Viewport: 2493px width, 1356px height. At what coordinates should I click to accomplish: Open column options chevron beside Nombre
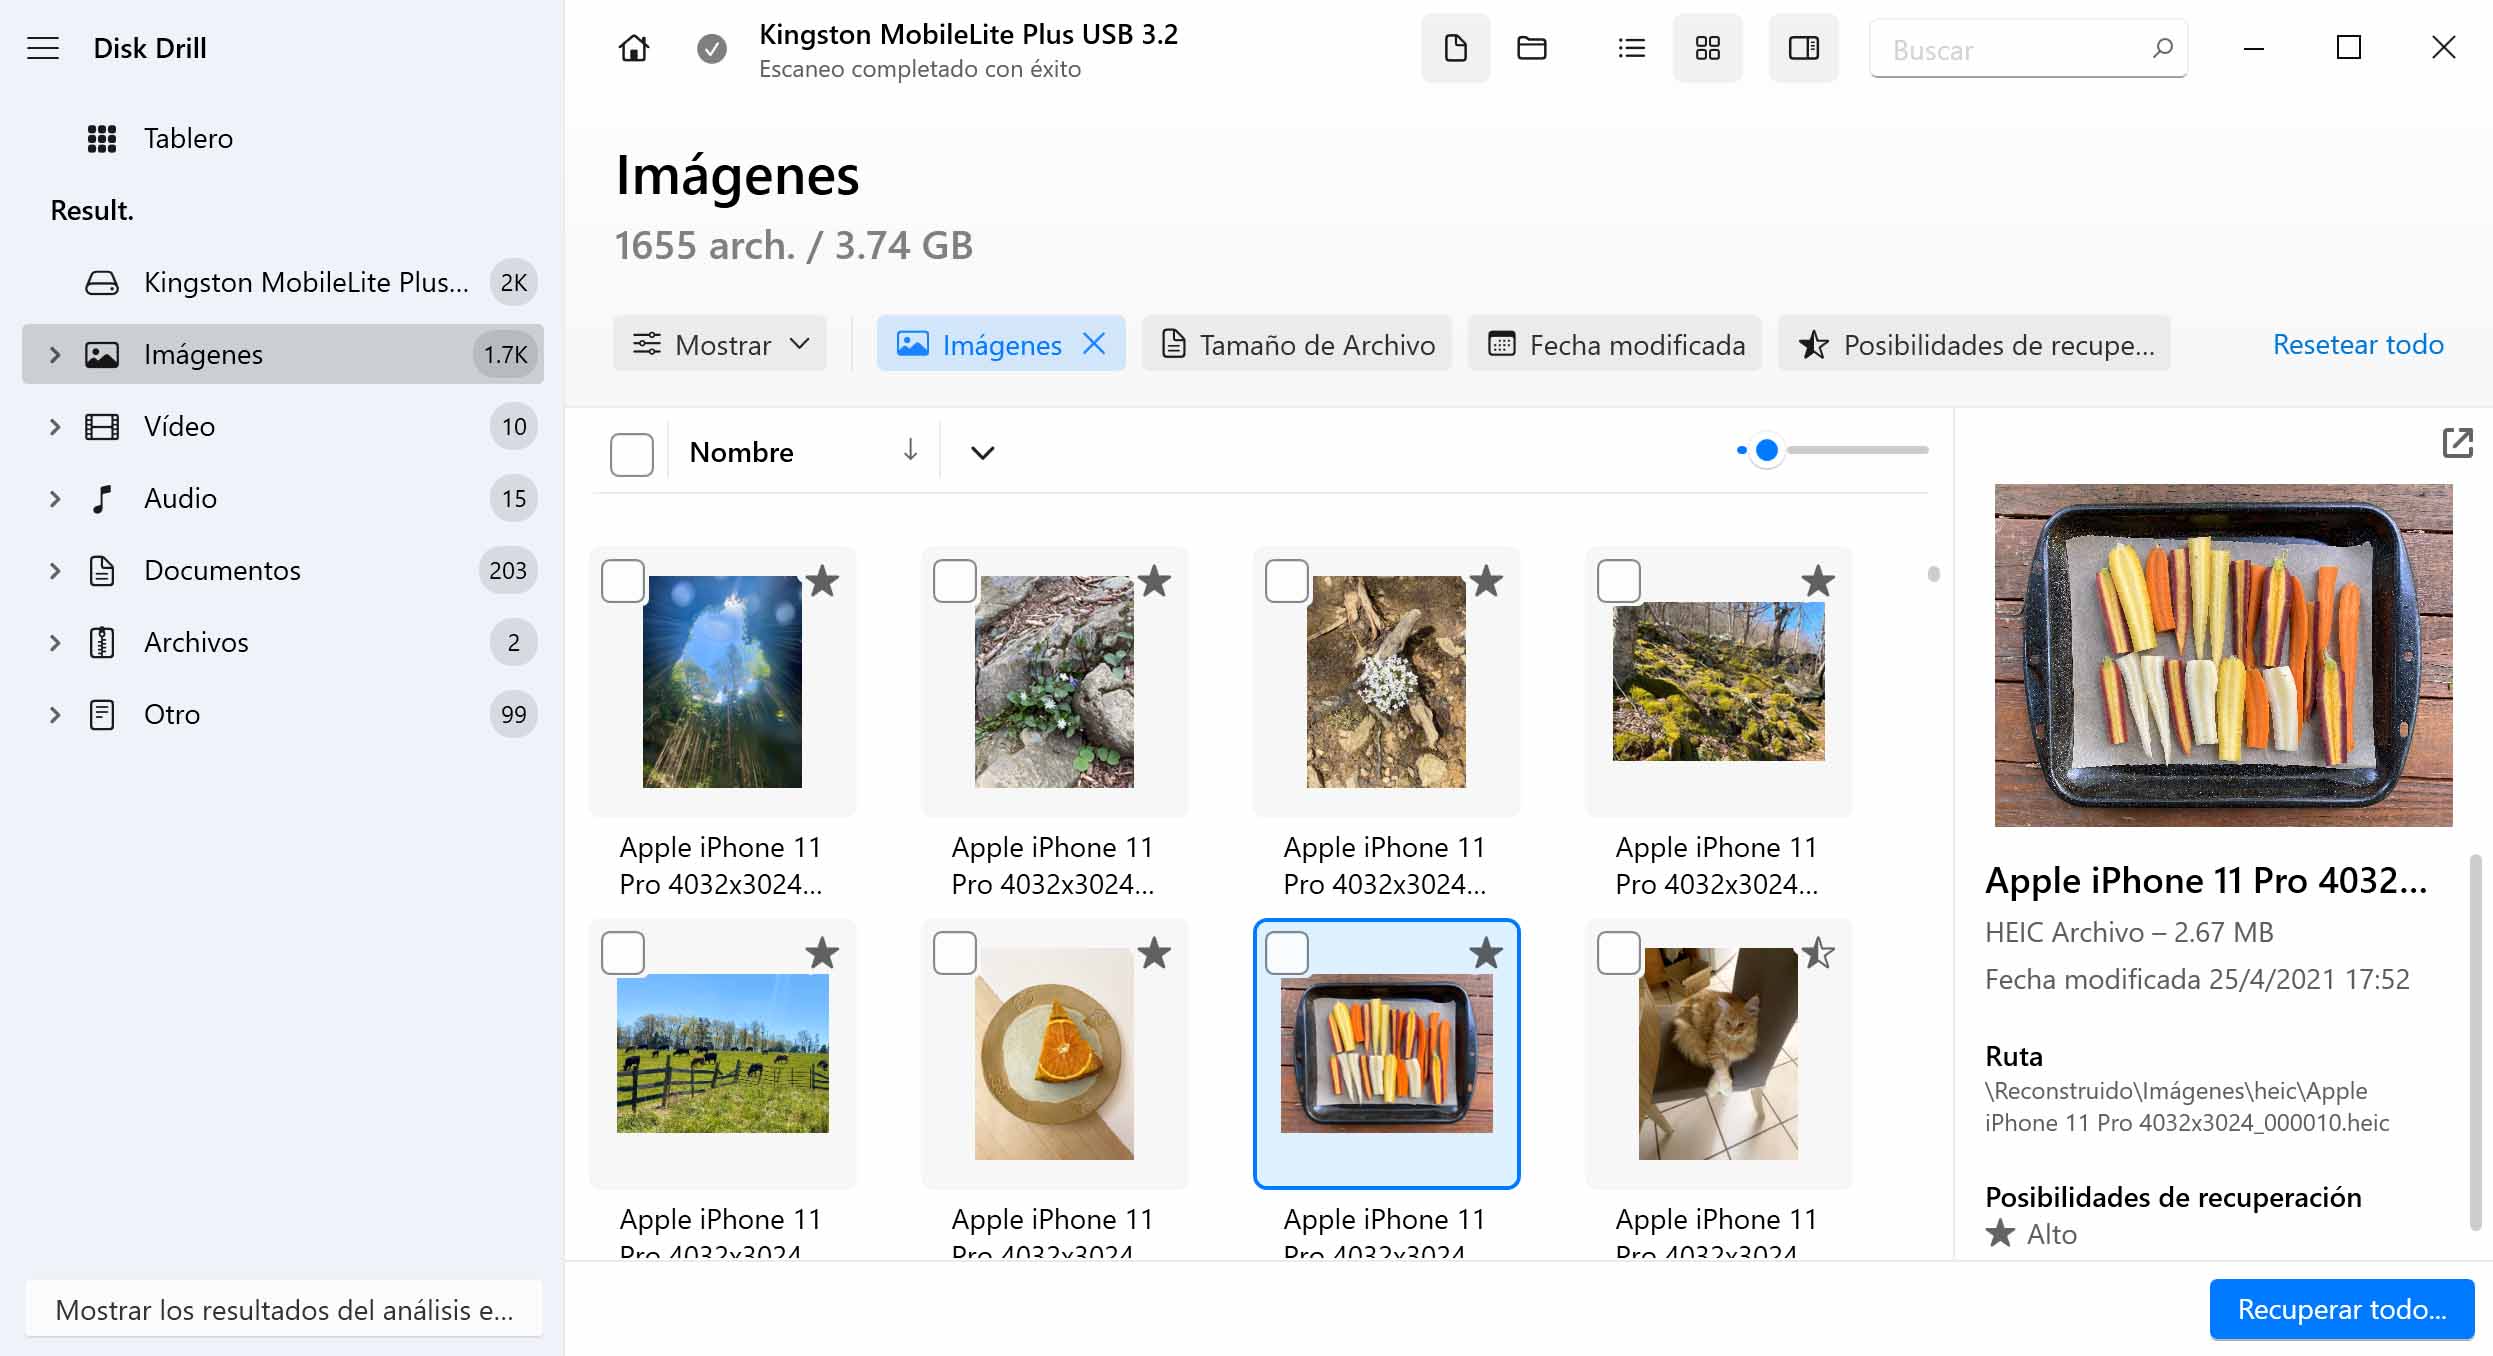click(983, 452)
